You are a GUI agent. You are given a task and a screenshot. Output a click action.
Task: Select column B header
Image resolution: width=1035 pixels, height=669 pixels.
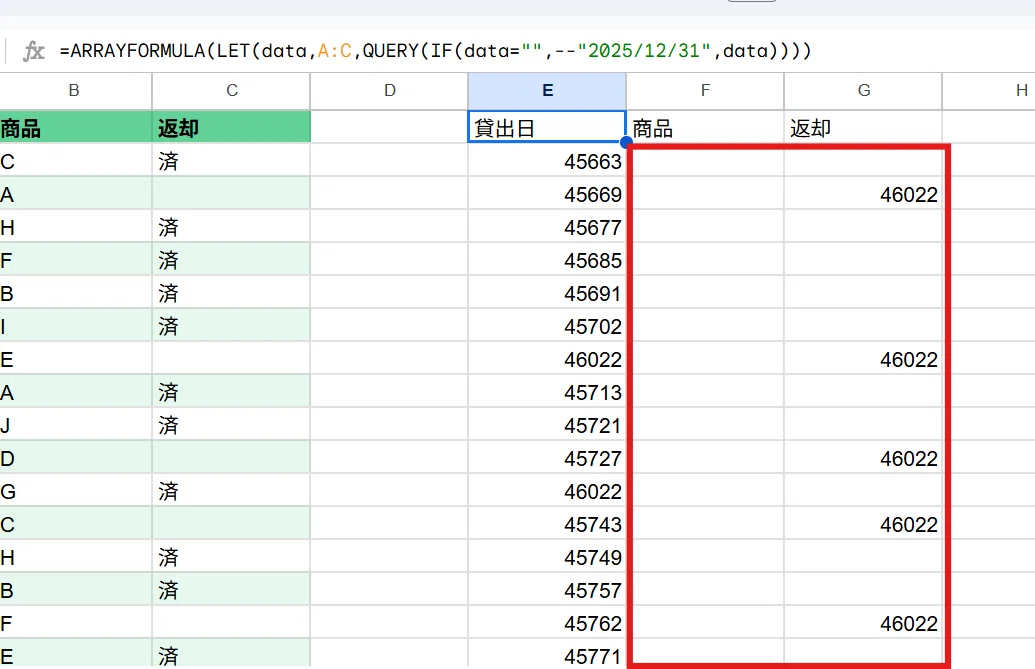pos(75,90)
